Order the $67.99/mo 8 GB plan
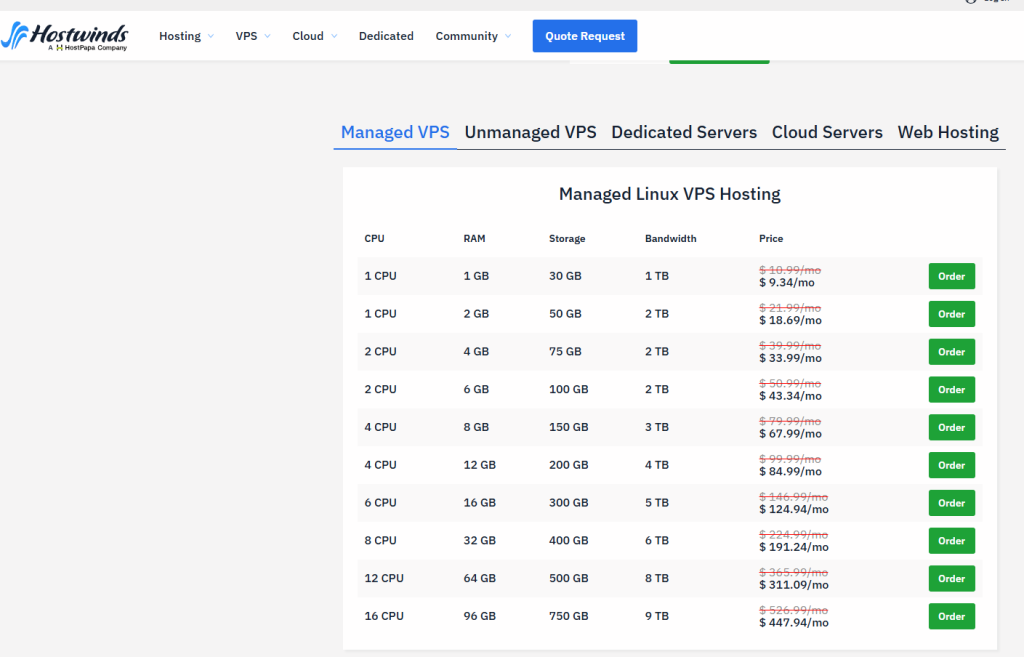1024x657 pixels. (952, 428)
